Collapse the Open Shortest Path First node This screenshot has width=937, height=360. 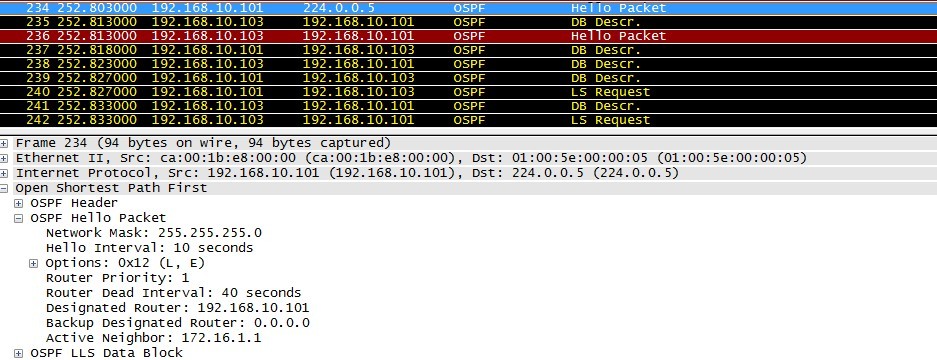coord(4,188)
